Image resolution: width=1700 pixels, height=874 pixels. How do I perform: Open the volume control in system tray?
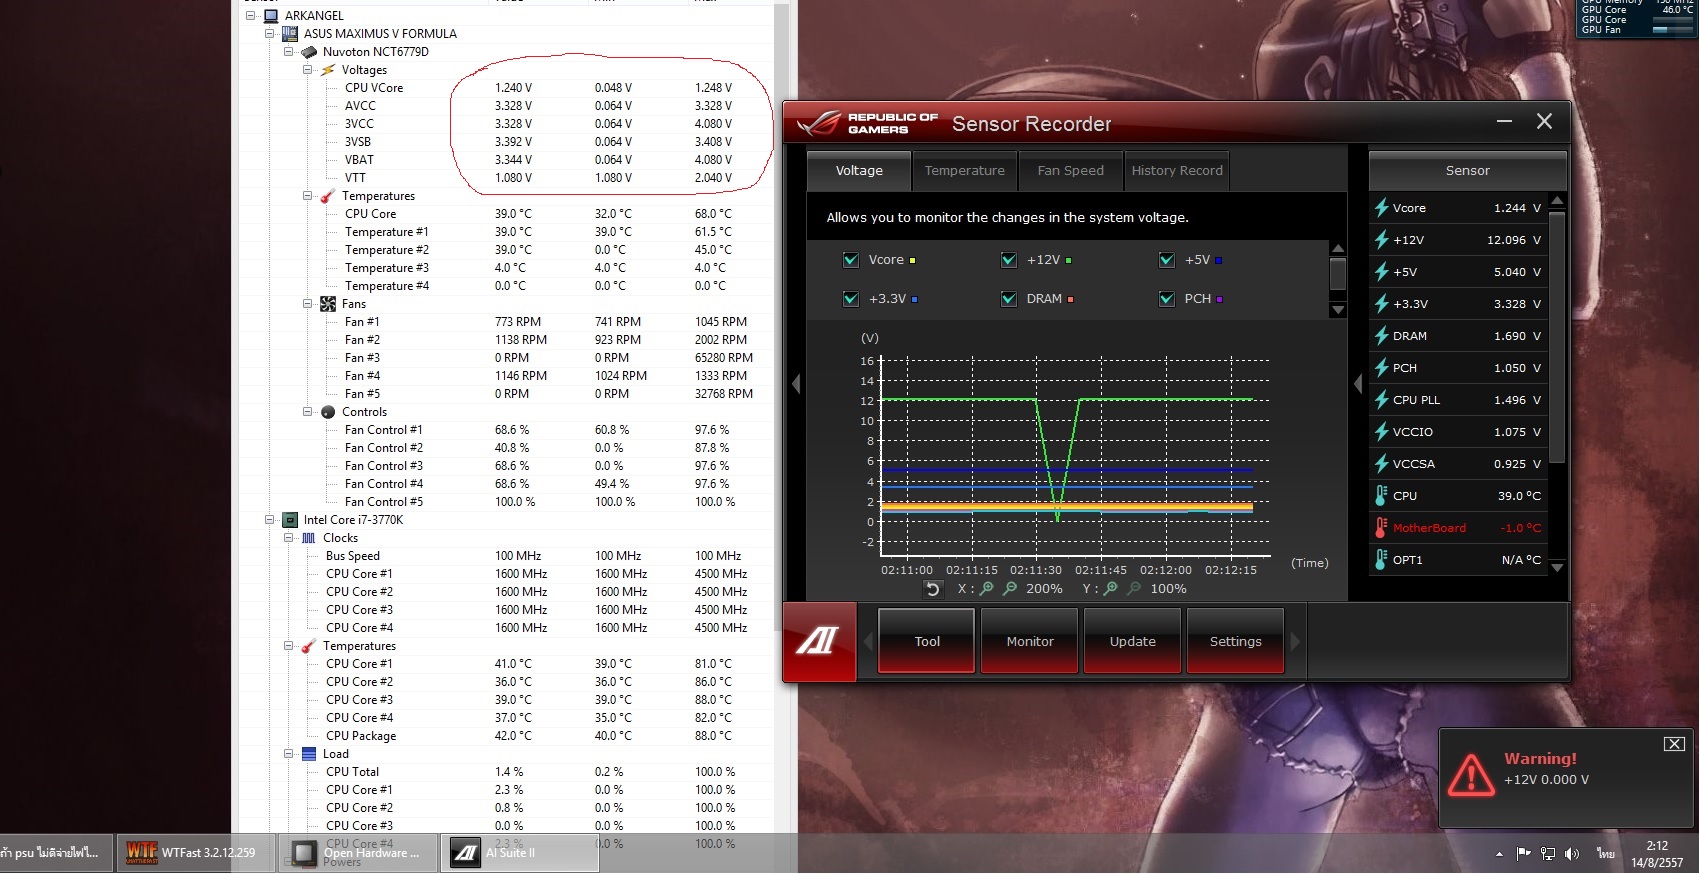click(1572, 854)
